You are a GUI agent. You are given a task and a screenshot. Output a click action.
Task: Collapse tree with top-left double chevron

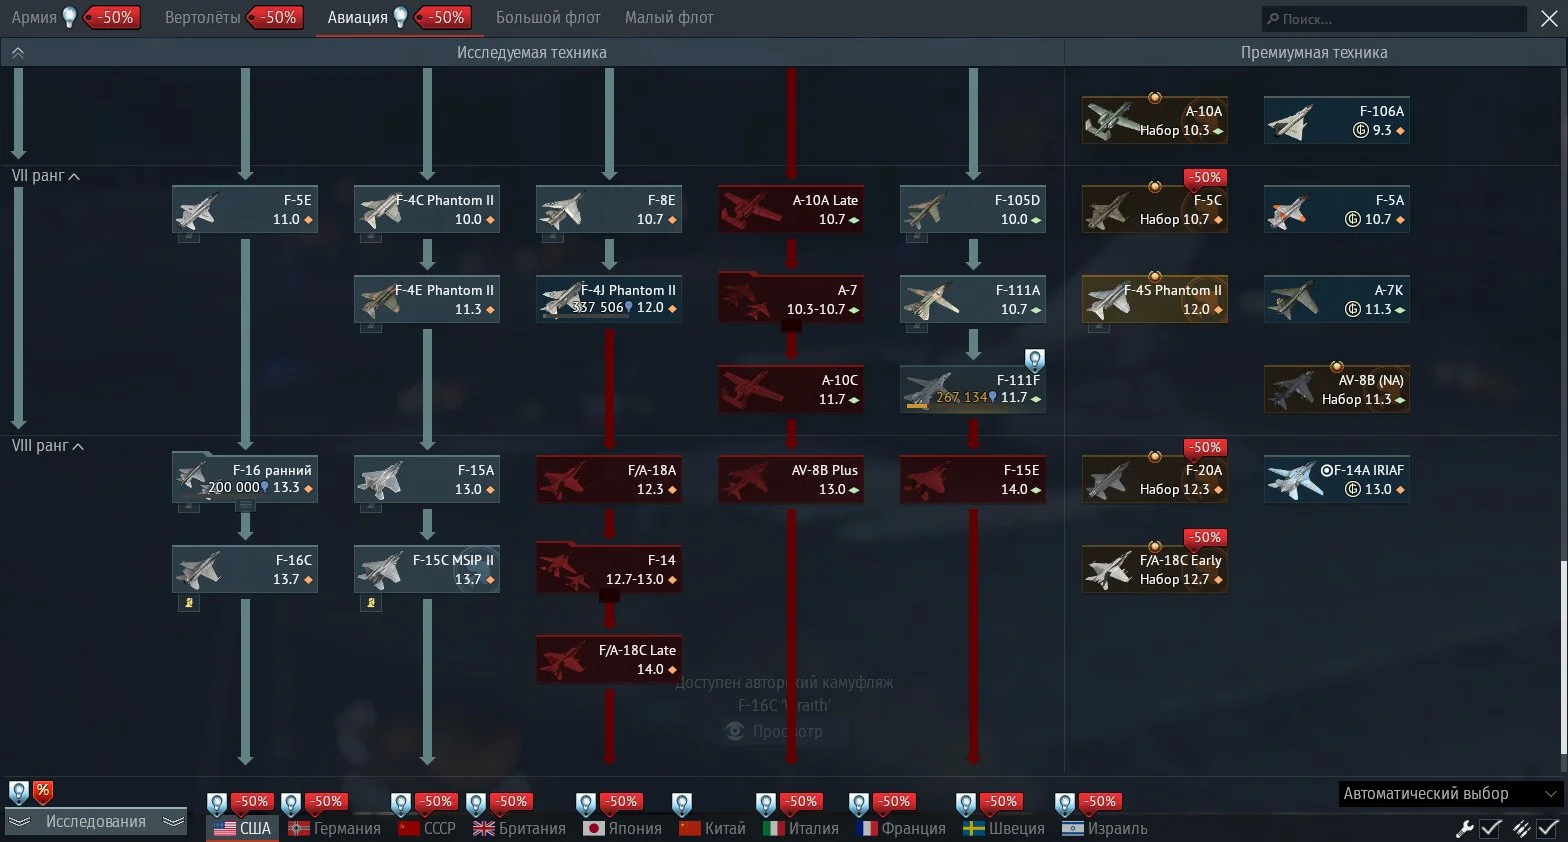click(x=17, y=52)
